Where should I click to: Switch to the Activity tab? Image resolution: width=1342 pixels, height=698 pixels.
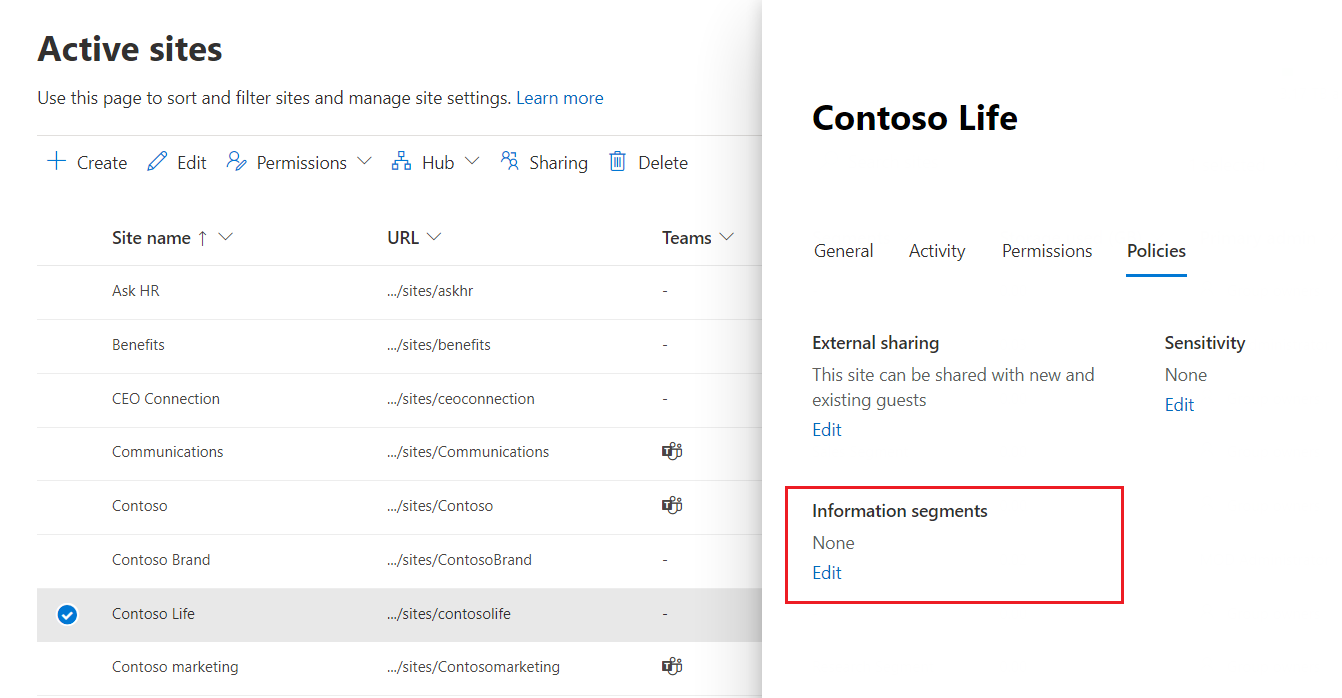[937, 251]
